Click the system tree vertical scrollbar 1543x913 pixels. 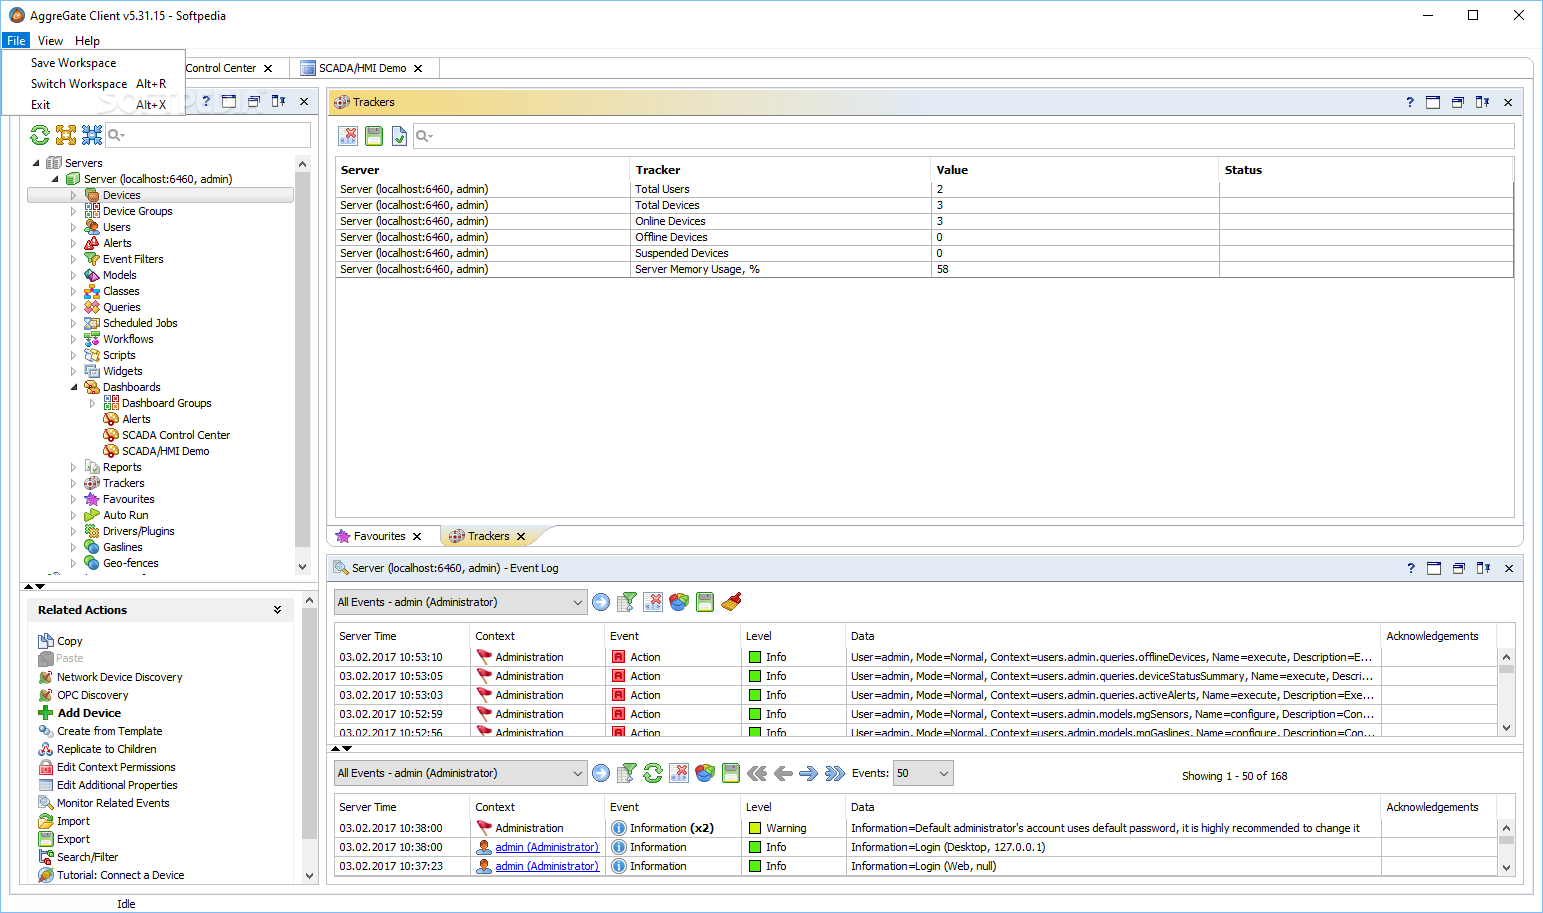pos(302,365)
